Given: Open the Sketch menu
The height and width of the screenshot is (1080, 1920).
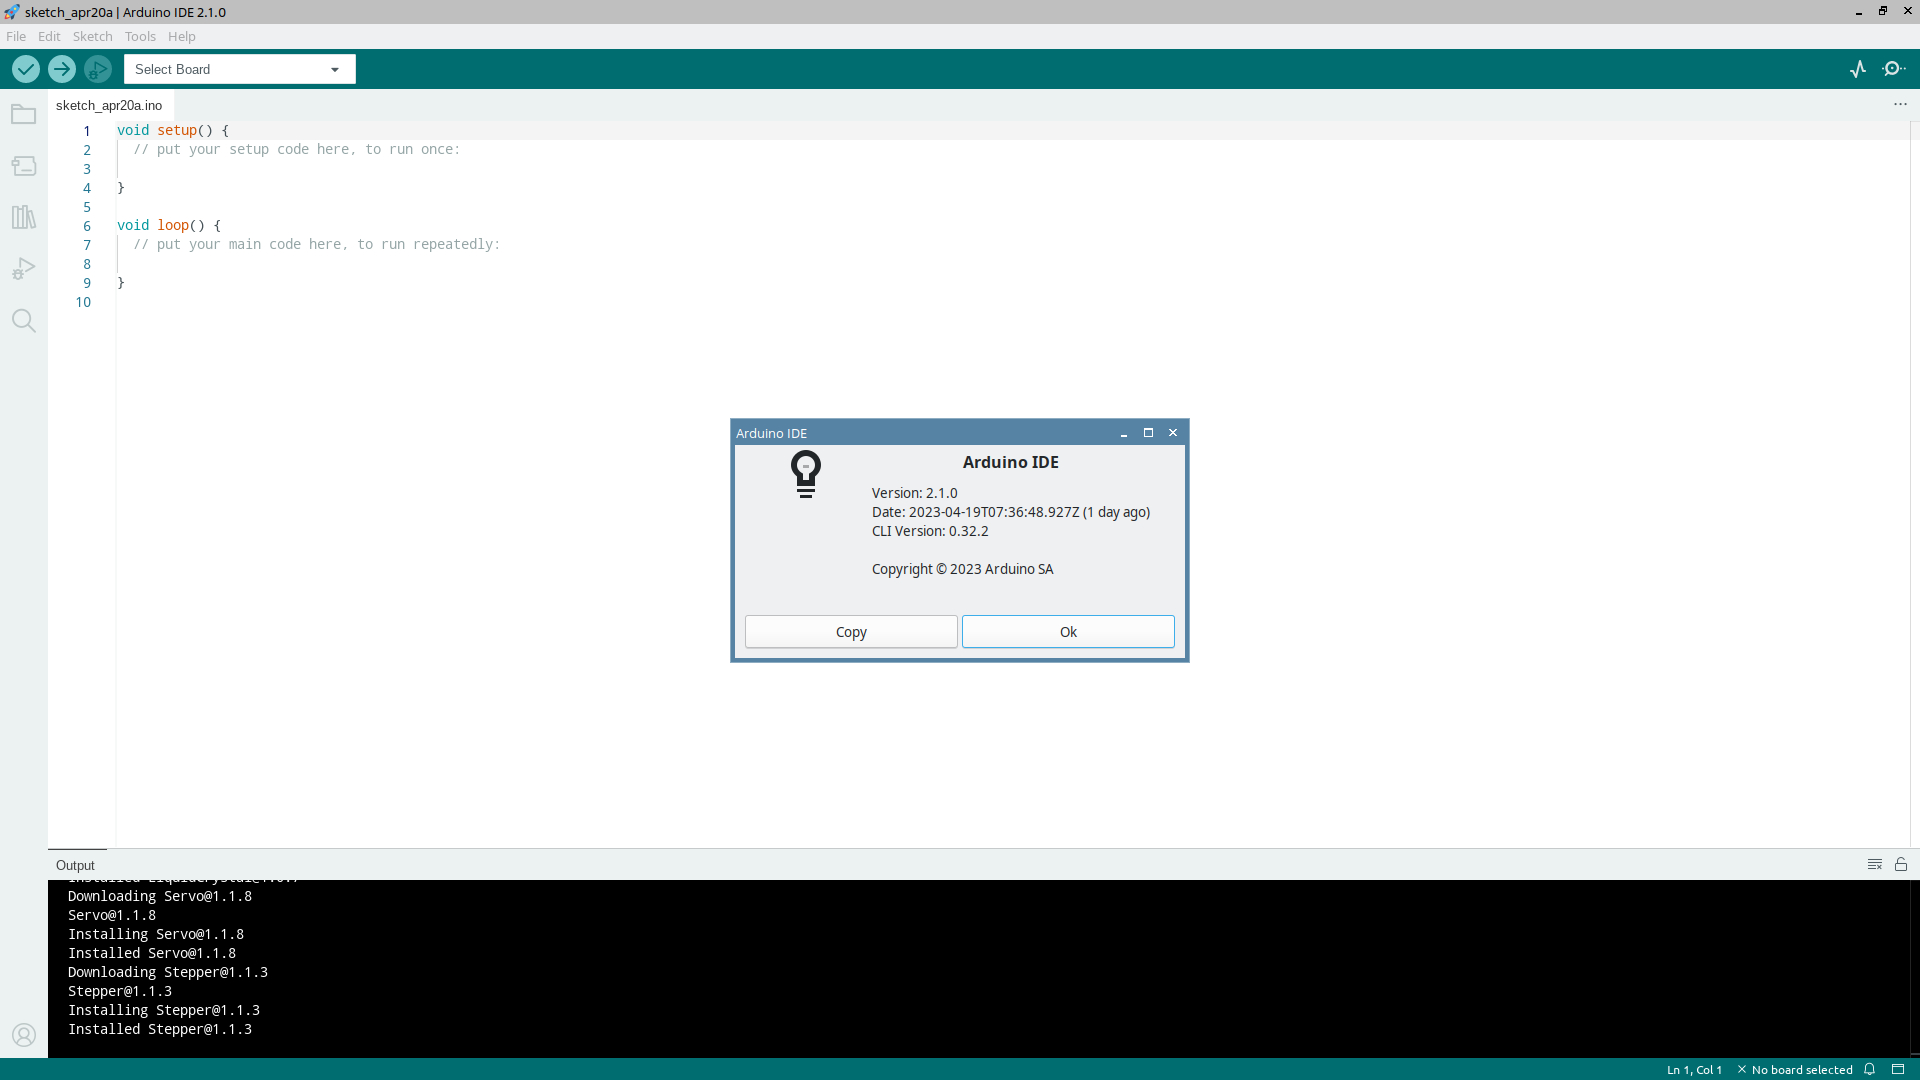Looking at the screenshot, I should (x=92, y=36).
